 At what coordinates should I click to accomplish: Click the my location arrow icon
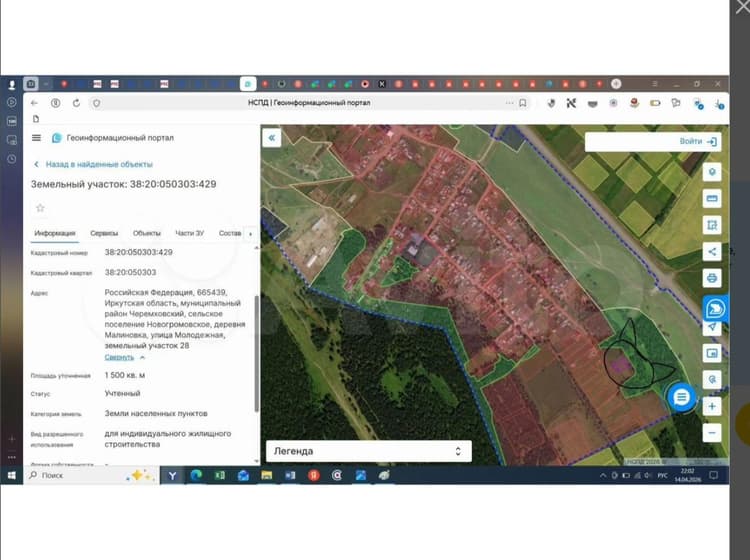(712, 327)
